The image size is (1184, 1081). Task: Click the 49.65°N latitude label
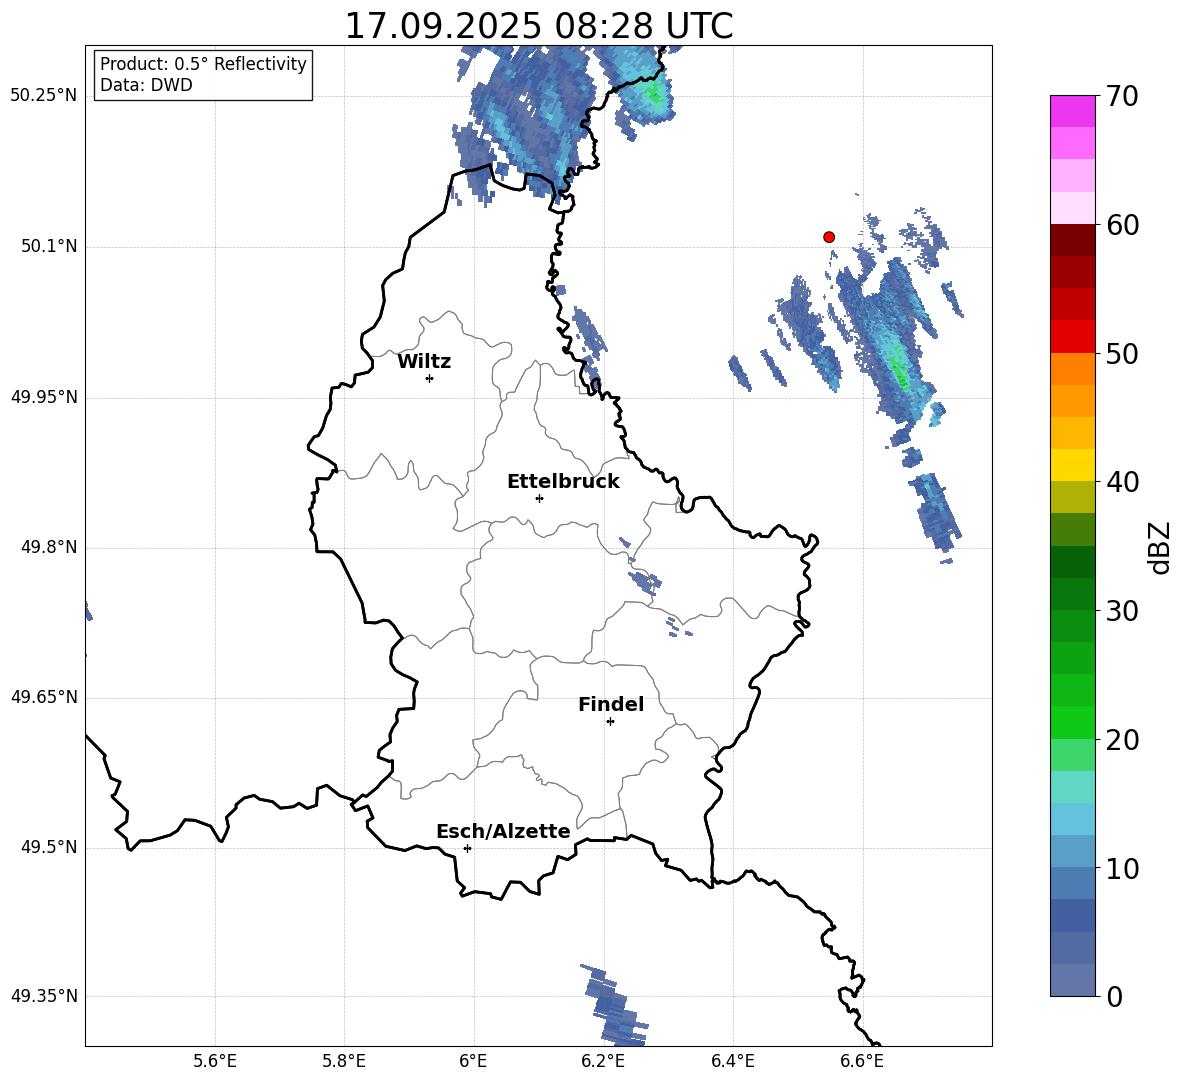coord(44,697)
